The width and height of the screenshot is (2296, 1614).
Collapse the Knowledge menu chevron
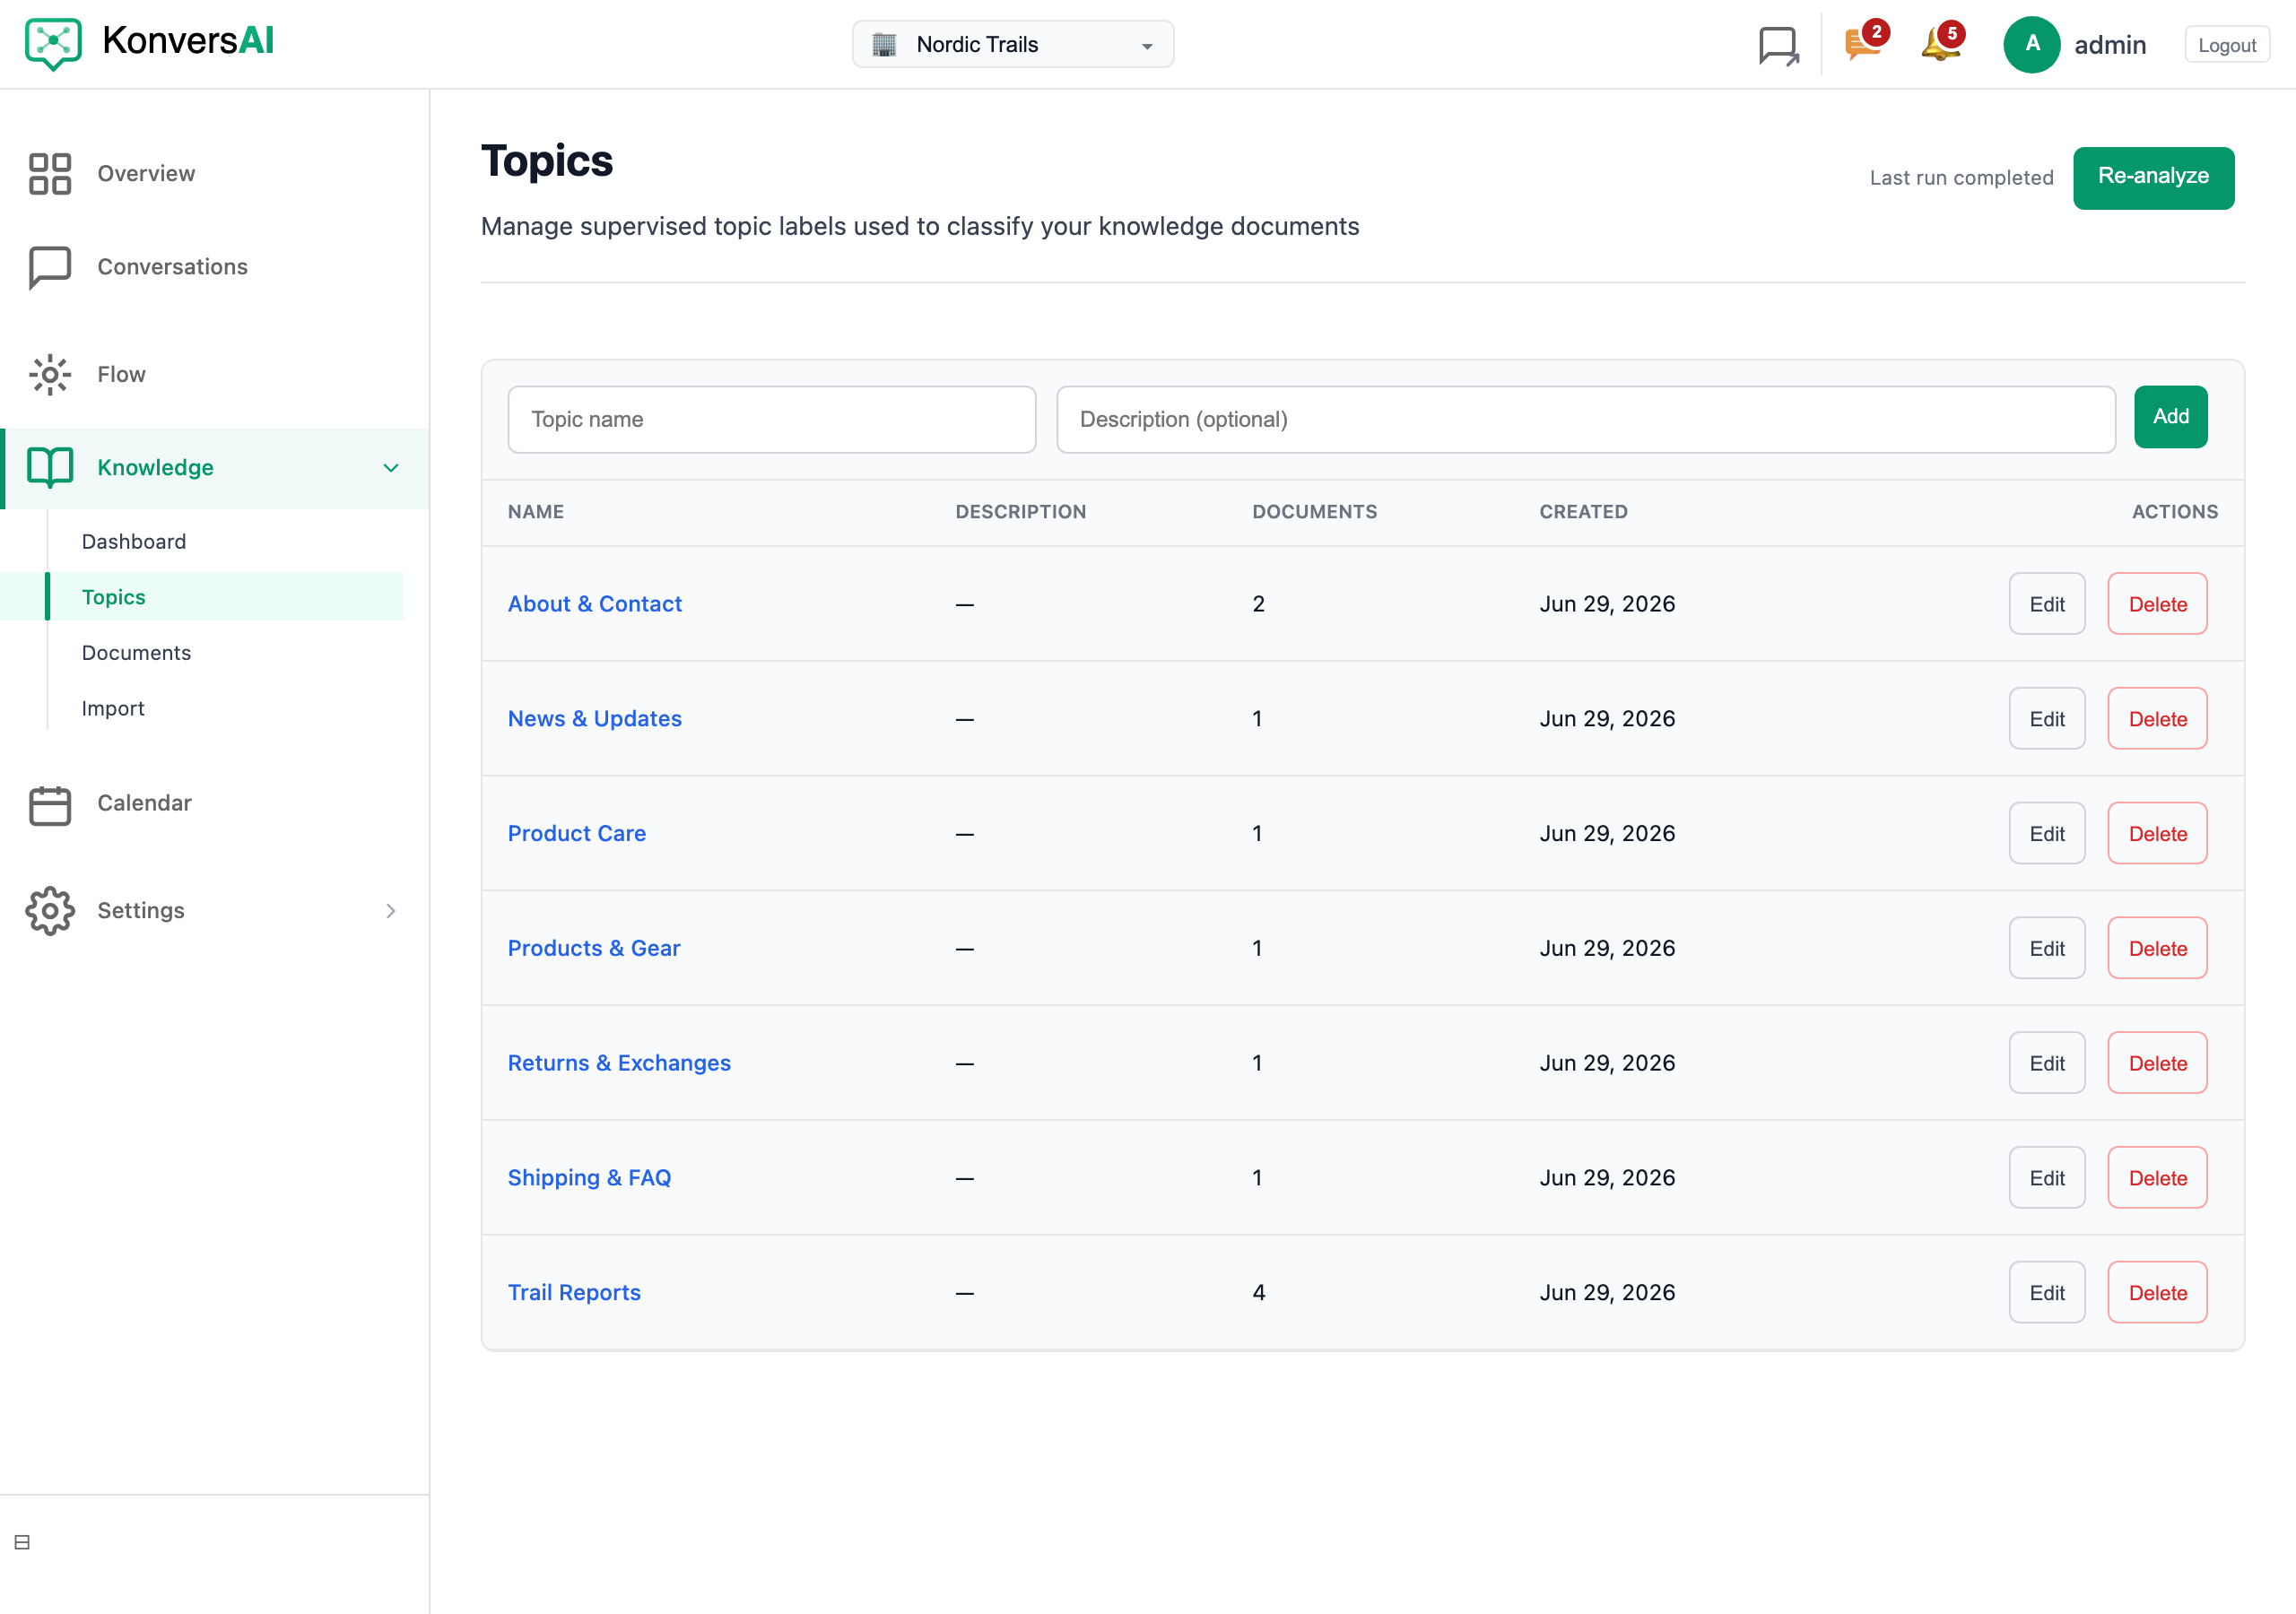click(x=391, y=467)
